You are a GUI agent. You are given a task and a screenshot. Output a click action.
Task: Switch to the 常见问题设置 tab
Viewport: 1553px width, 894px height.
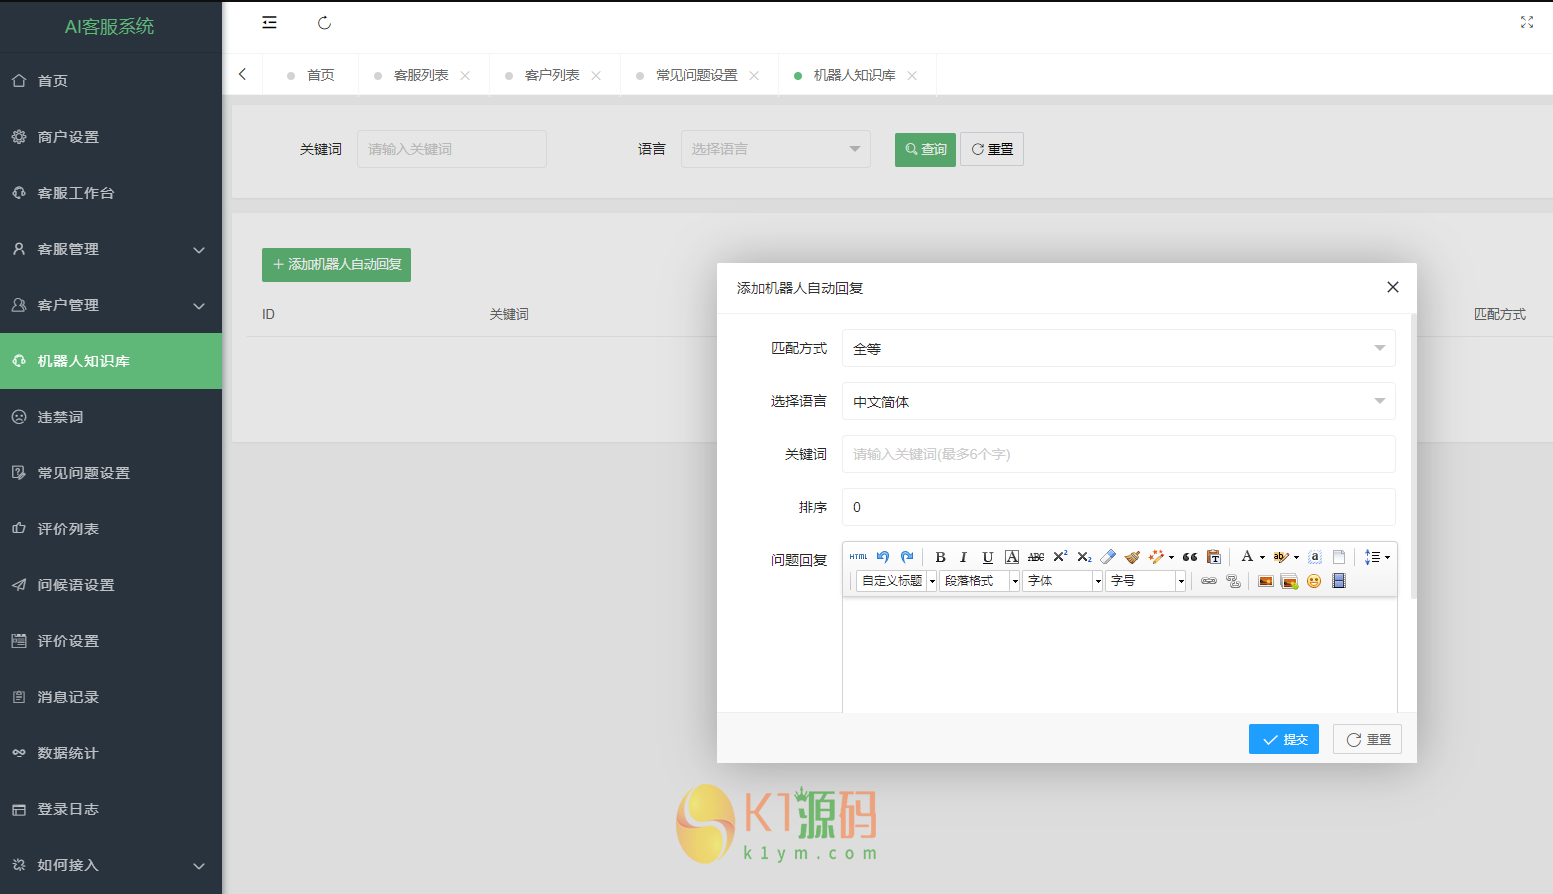696,75
